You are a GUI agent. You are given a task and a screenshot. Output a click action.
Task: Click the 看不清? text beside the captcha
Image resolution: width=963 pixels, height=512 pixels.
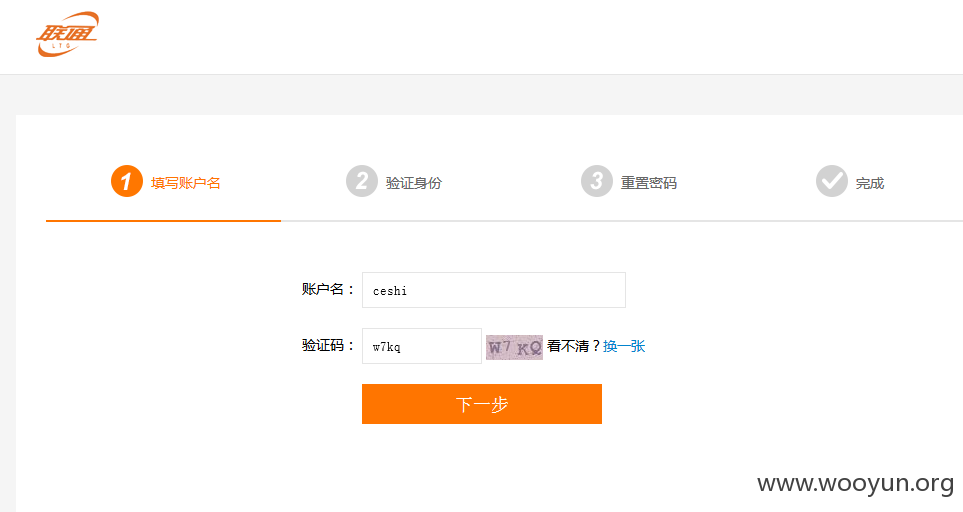[574, 346]
